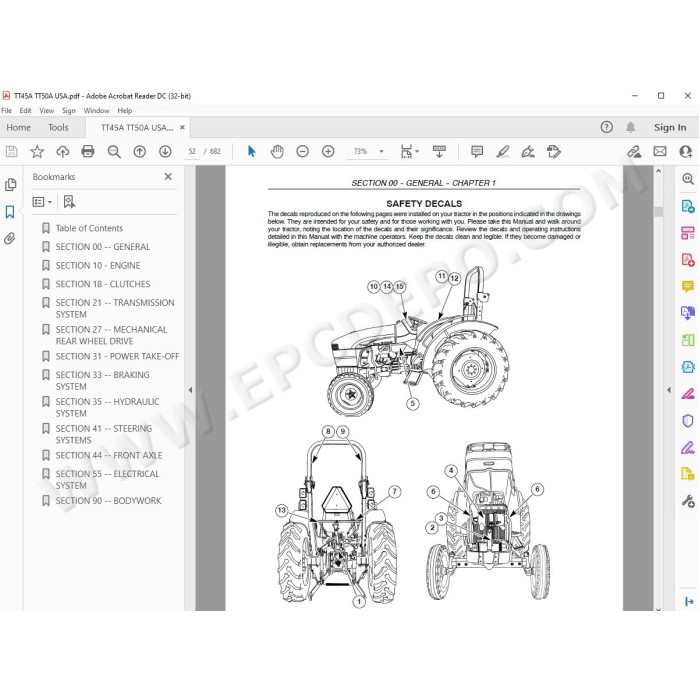Screen dimensions: 700x700
Task: Open the File menu
Action: (x=7, y=111)
